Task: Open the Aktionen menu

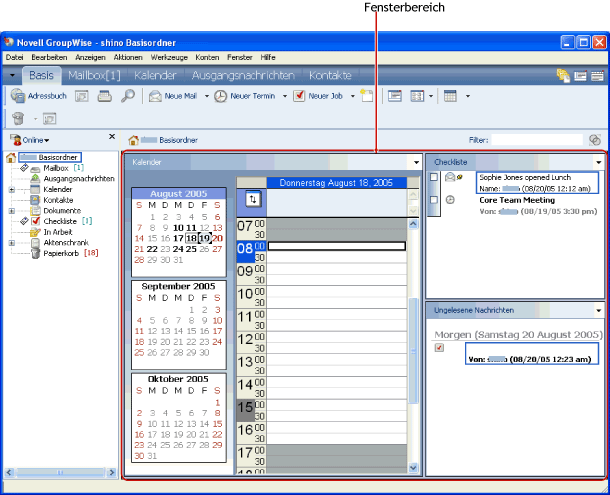Action: coord(128,58)
